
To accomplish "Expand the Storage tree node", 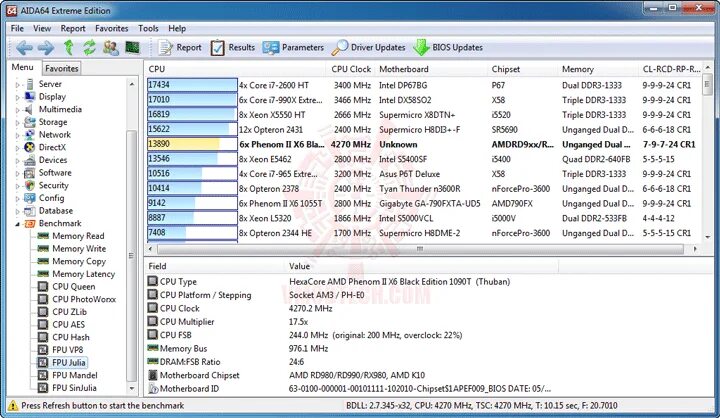I will pyautogui.click(x=17, y=123).
